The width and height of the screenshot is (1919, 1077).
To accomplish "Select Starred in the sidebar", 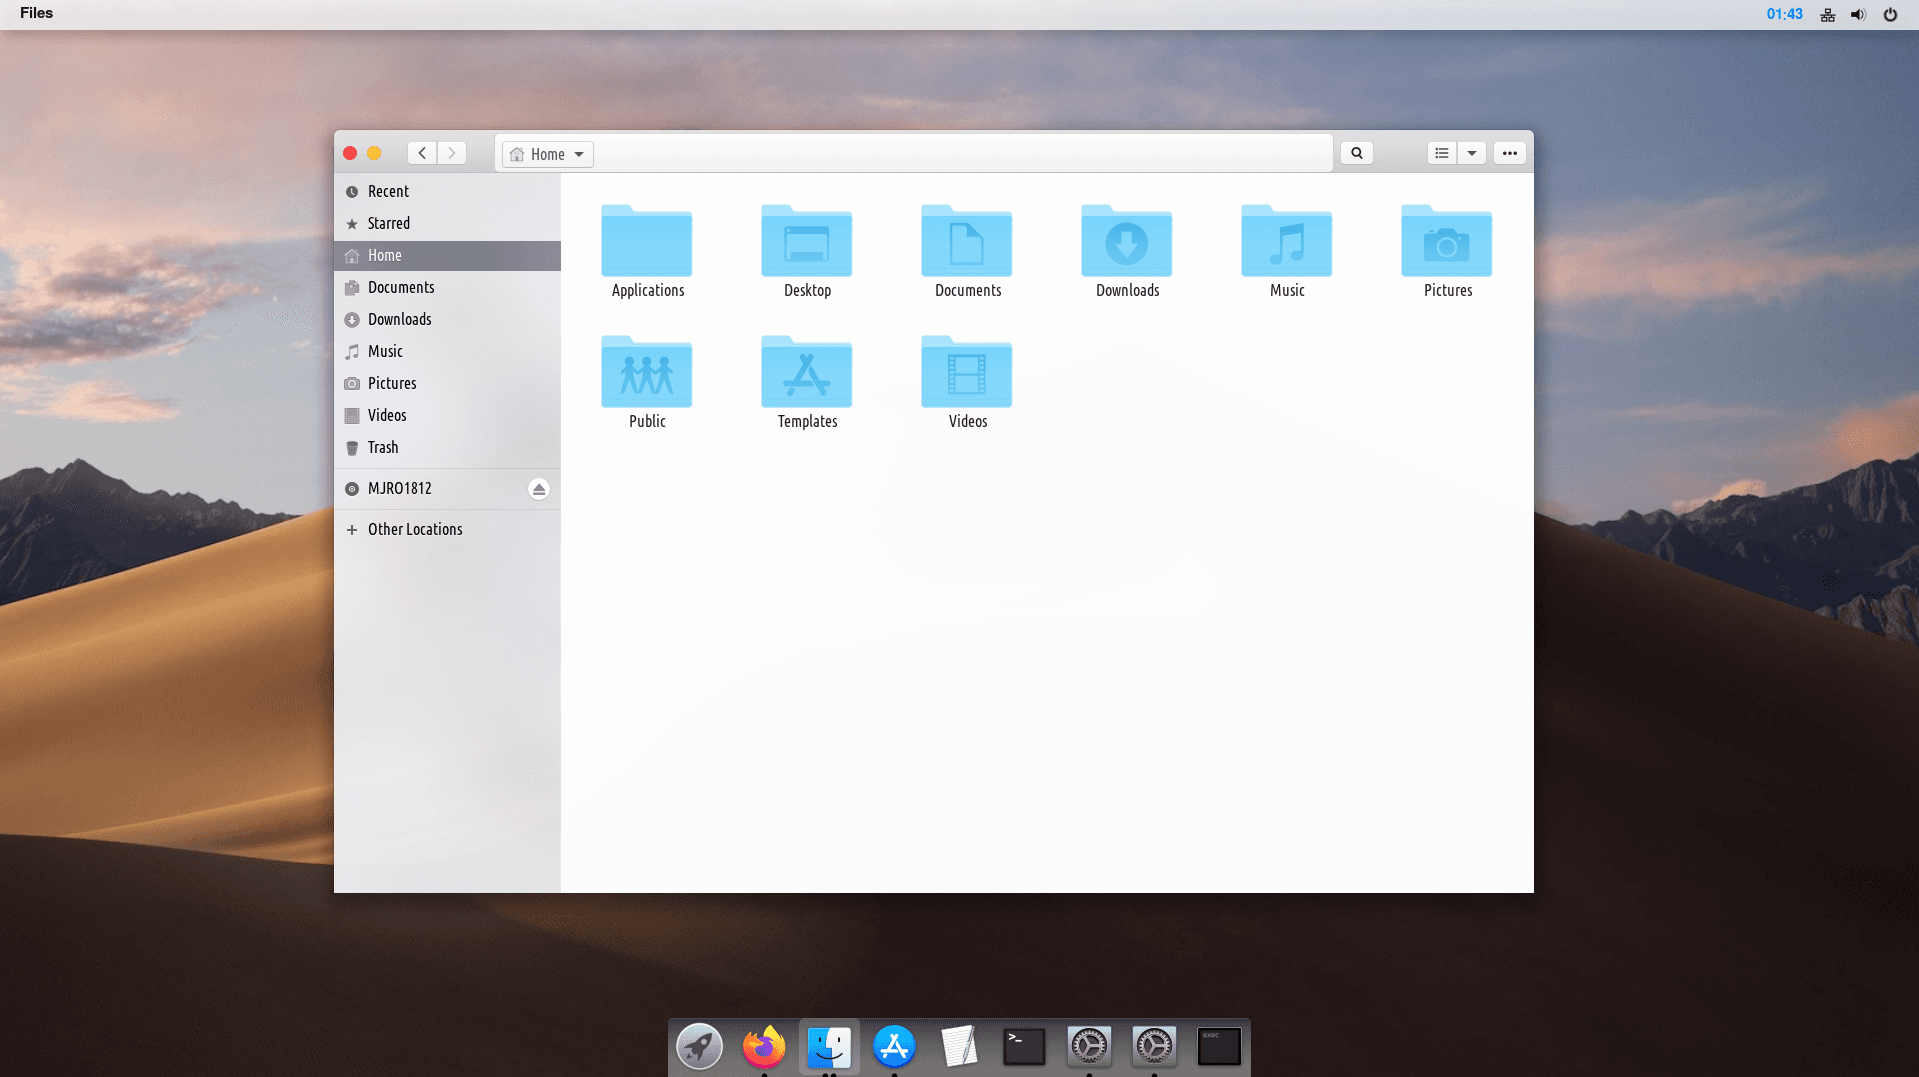I will pyautogui.click(x=388, y=223).
